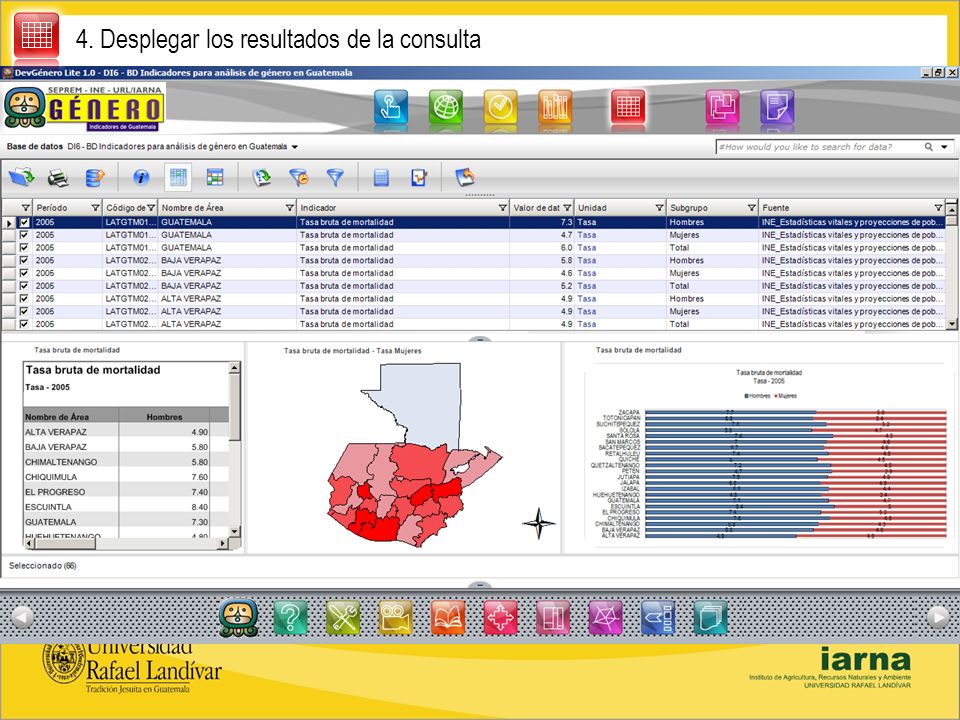This screenshot has height=720, width=960.
Task: Click the small table horizontal scroll-right arrow
Action: [x=222, y=543]
